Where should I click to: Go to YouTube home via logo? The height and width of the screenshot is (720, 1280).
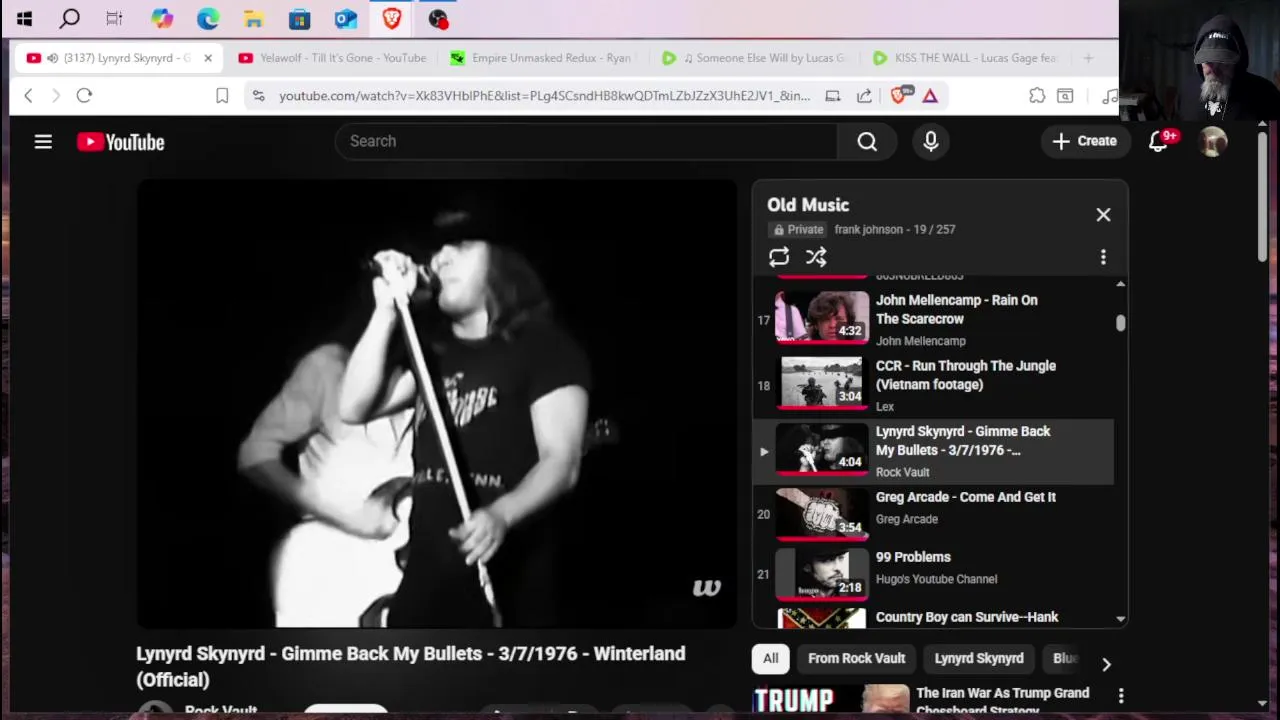coord(121,142)
